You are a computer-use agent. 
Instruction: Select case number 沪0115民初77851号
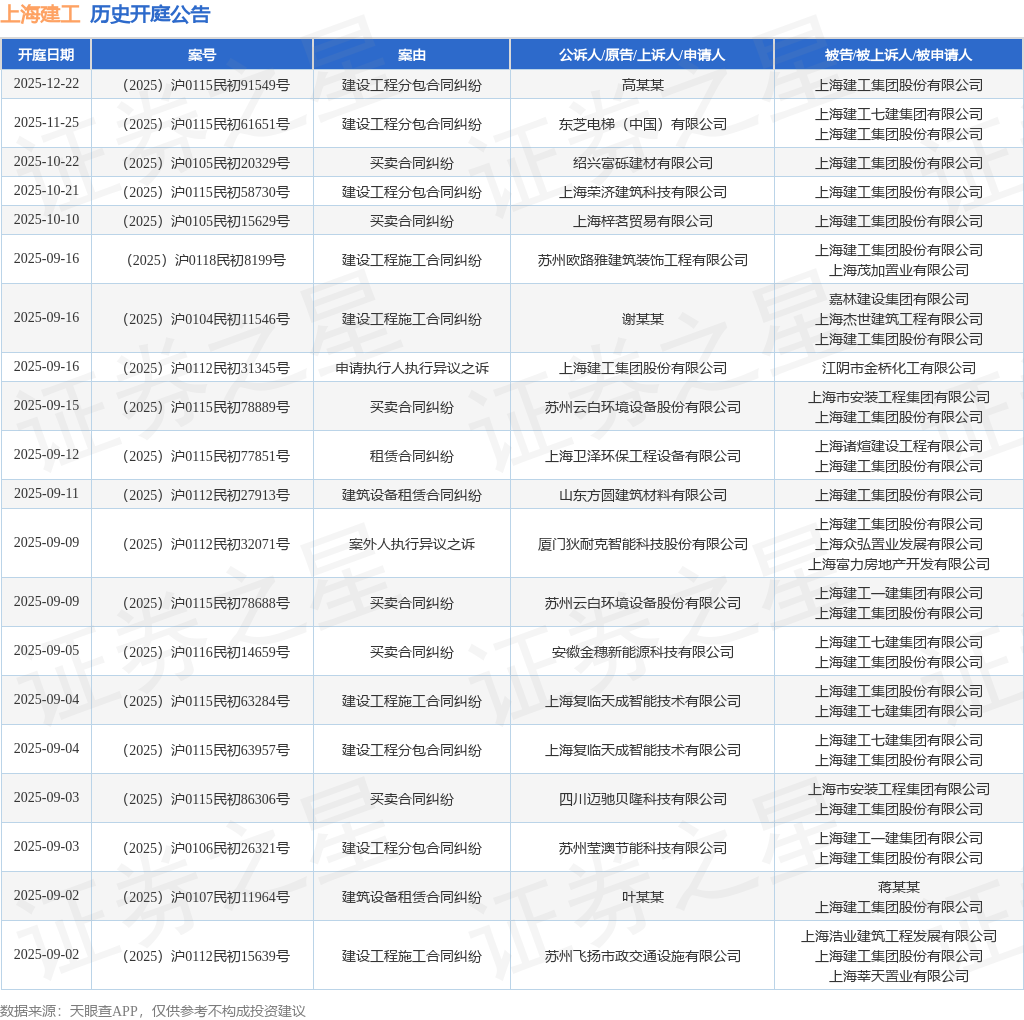coord(206,456)
